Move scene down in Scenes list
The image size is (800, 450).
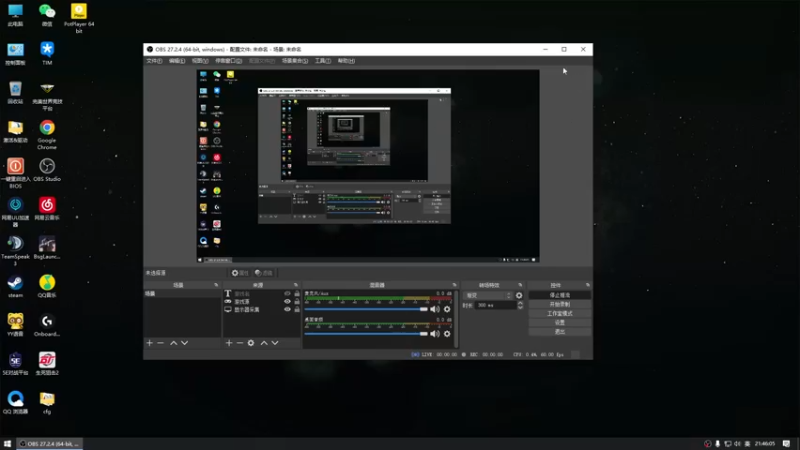(x=185, y=343)
